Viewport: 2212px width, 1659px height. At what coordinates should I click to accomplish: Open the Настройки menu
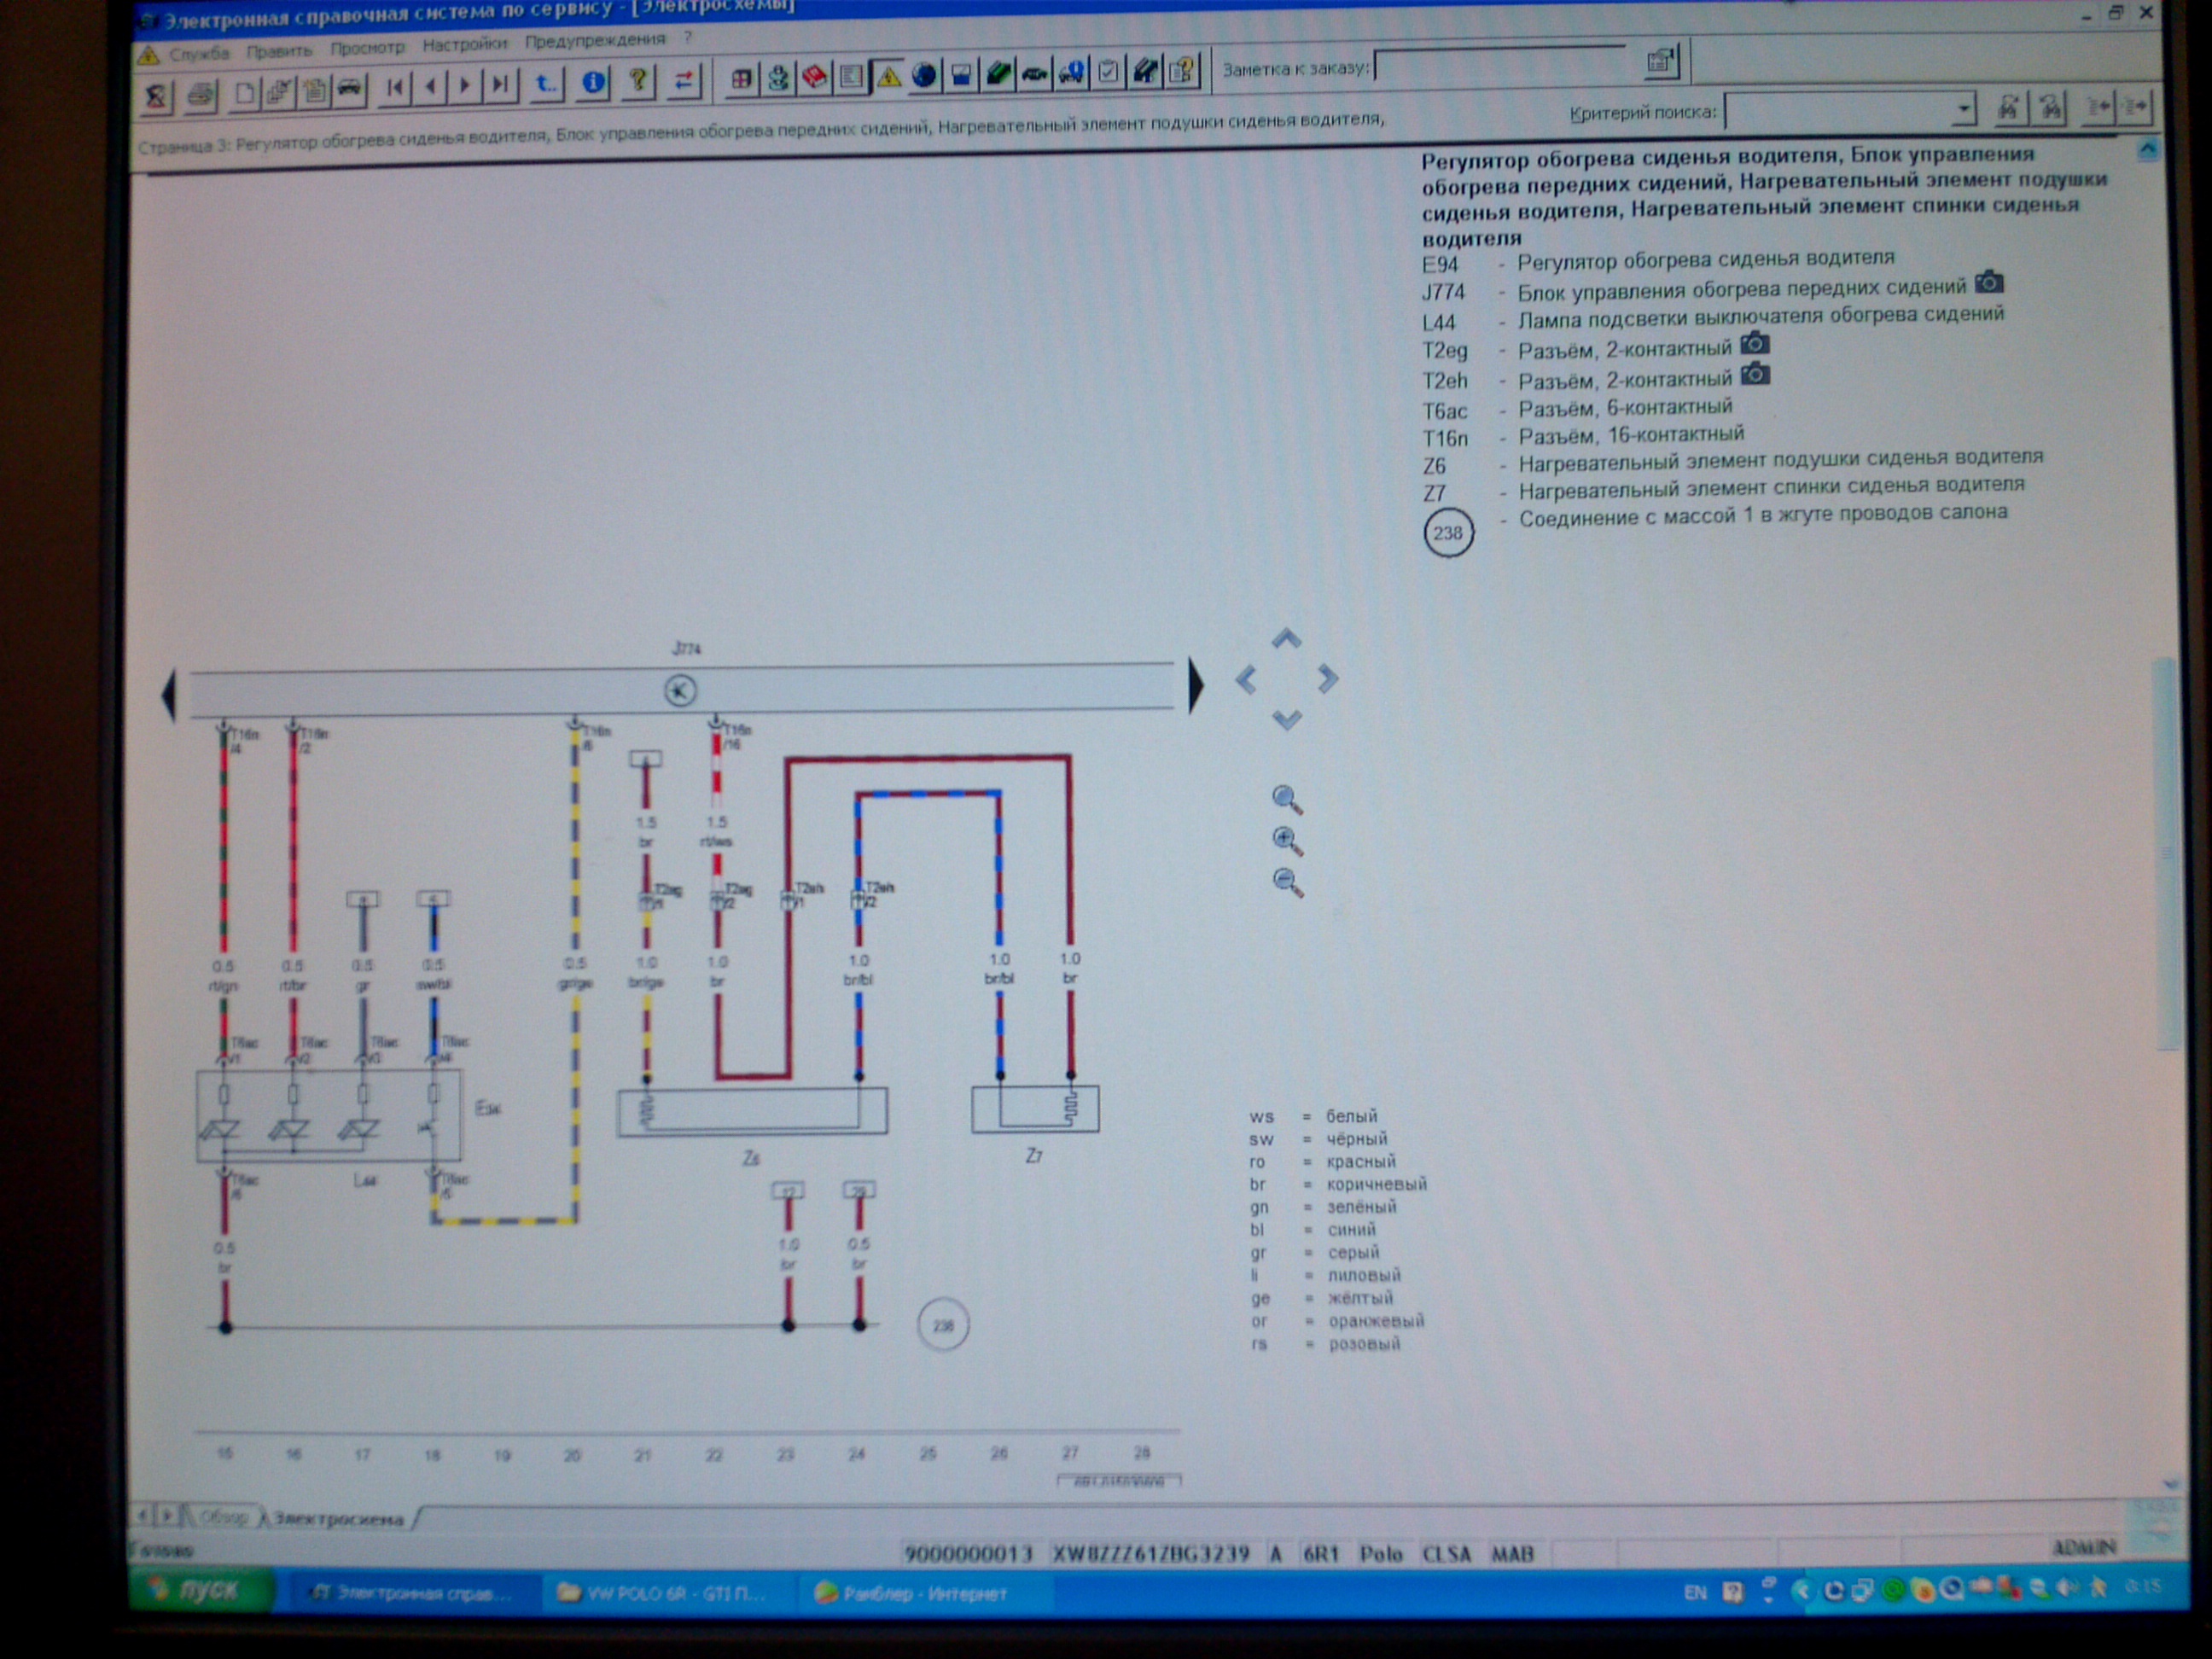464,45
